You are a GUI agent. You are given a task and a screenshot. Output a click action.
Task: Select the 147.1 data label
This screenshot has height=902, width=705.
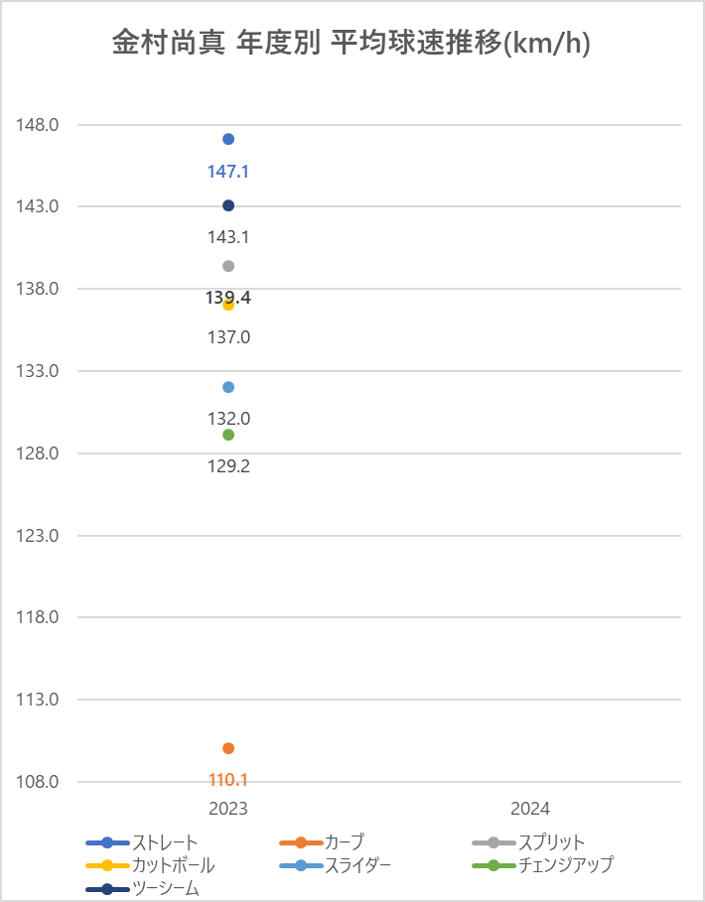(228, 171)
